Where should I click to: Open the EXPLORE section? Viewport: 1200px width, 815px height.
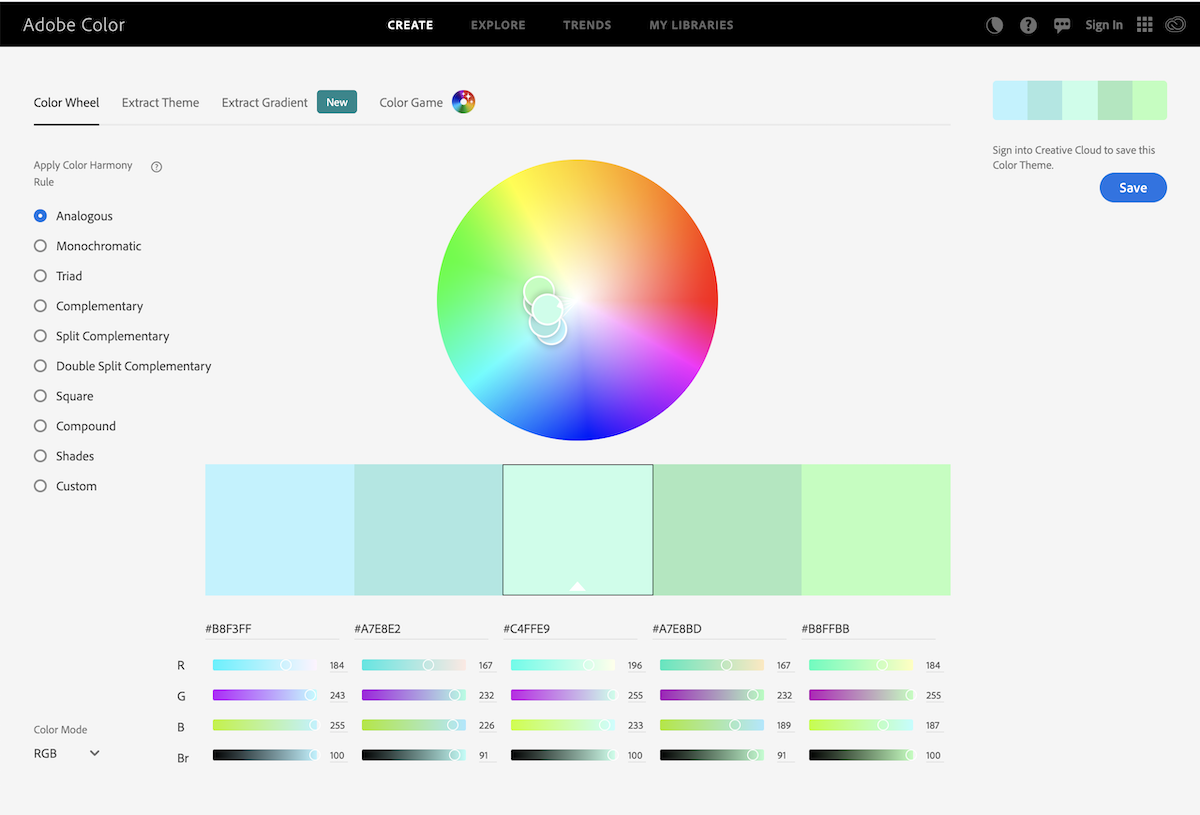pyautogui.click(x=497, y=25)
